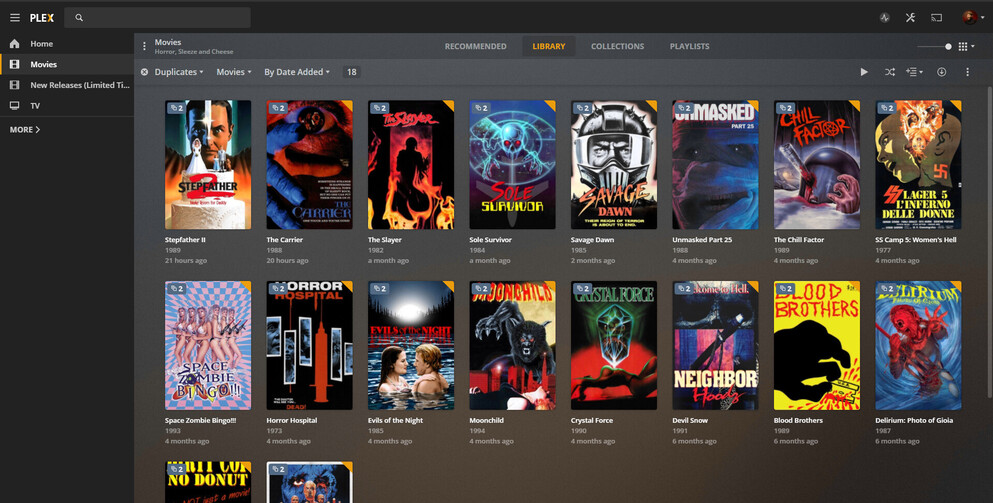This screenshot has height=503, width=993.
Task: Switch to Recommended tab
Action: coord(476,46)
